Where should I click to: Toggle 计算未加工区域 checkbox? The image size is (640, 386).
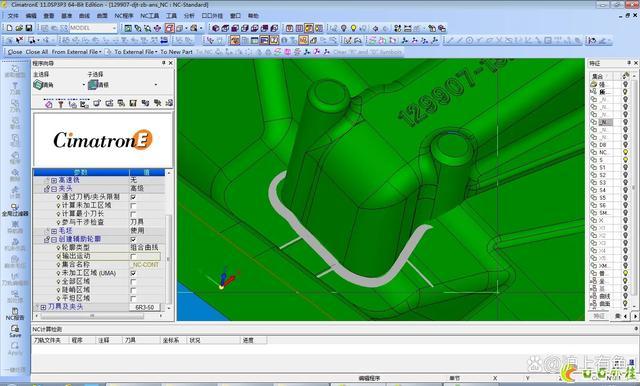[133, 206]
